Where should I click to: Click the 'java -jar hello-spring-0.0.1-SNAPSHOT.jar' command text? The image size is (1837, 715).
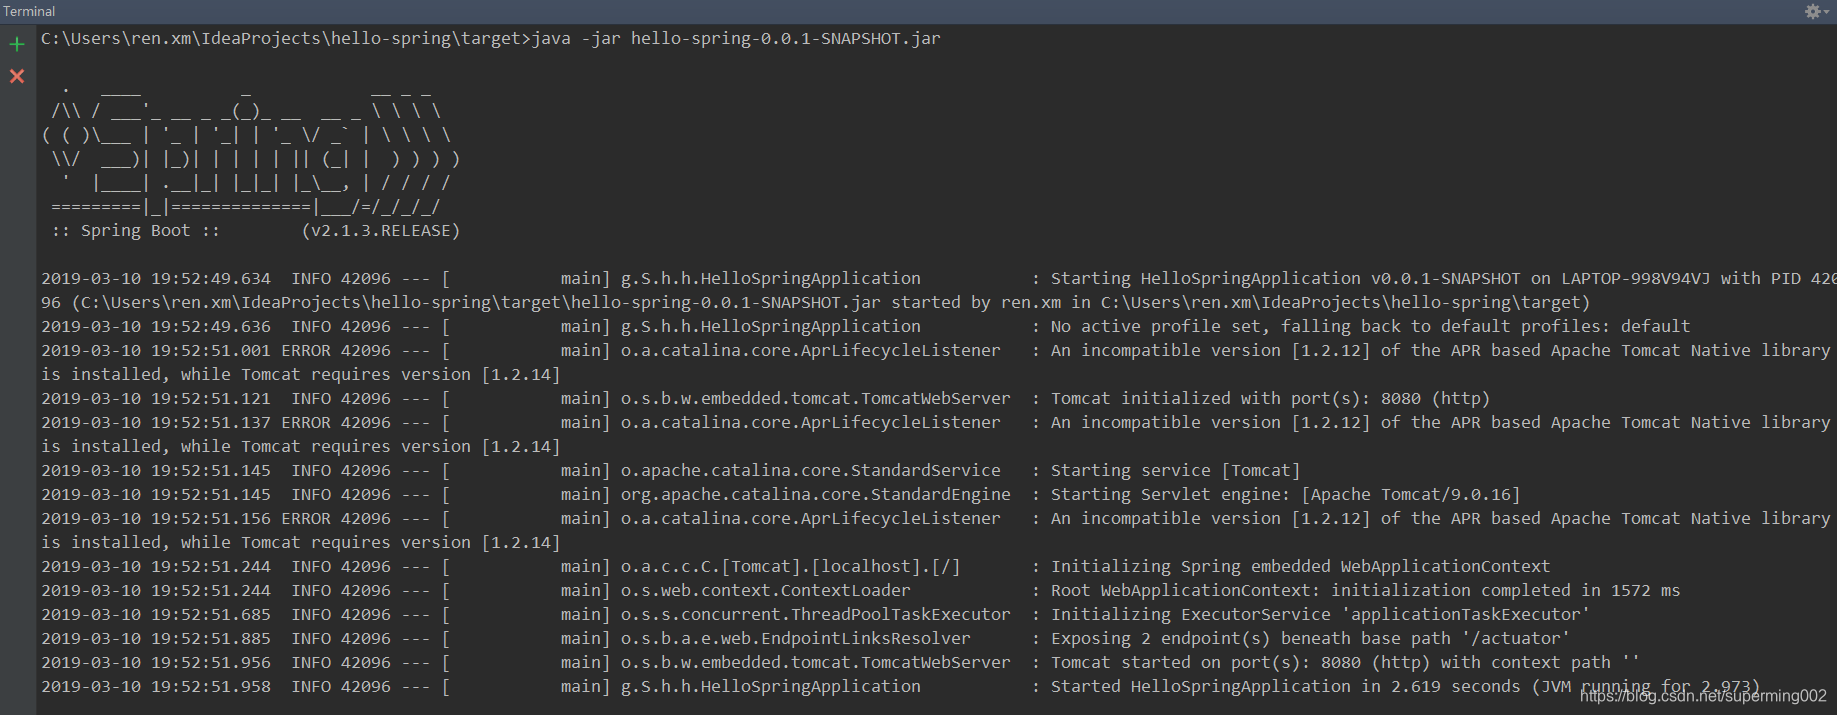click(736, 39)
